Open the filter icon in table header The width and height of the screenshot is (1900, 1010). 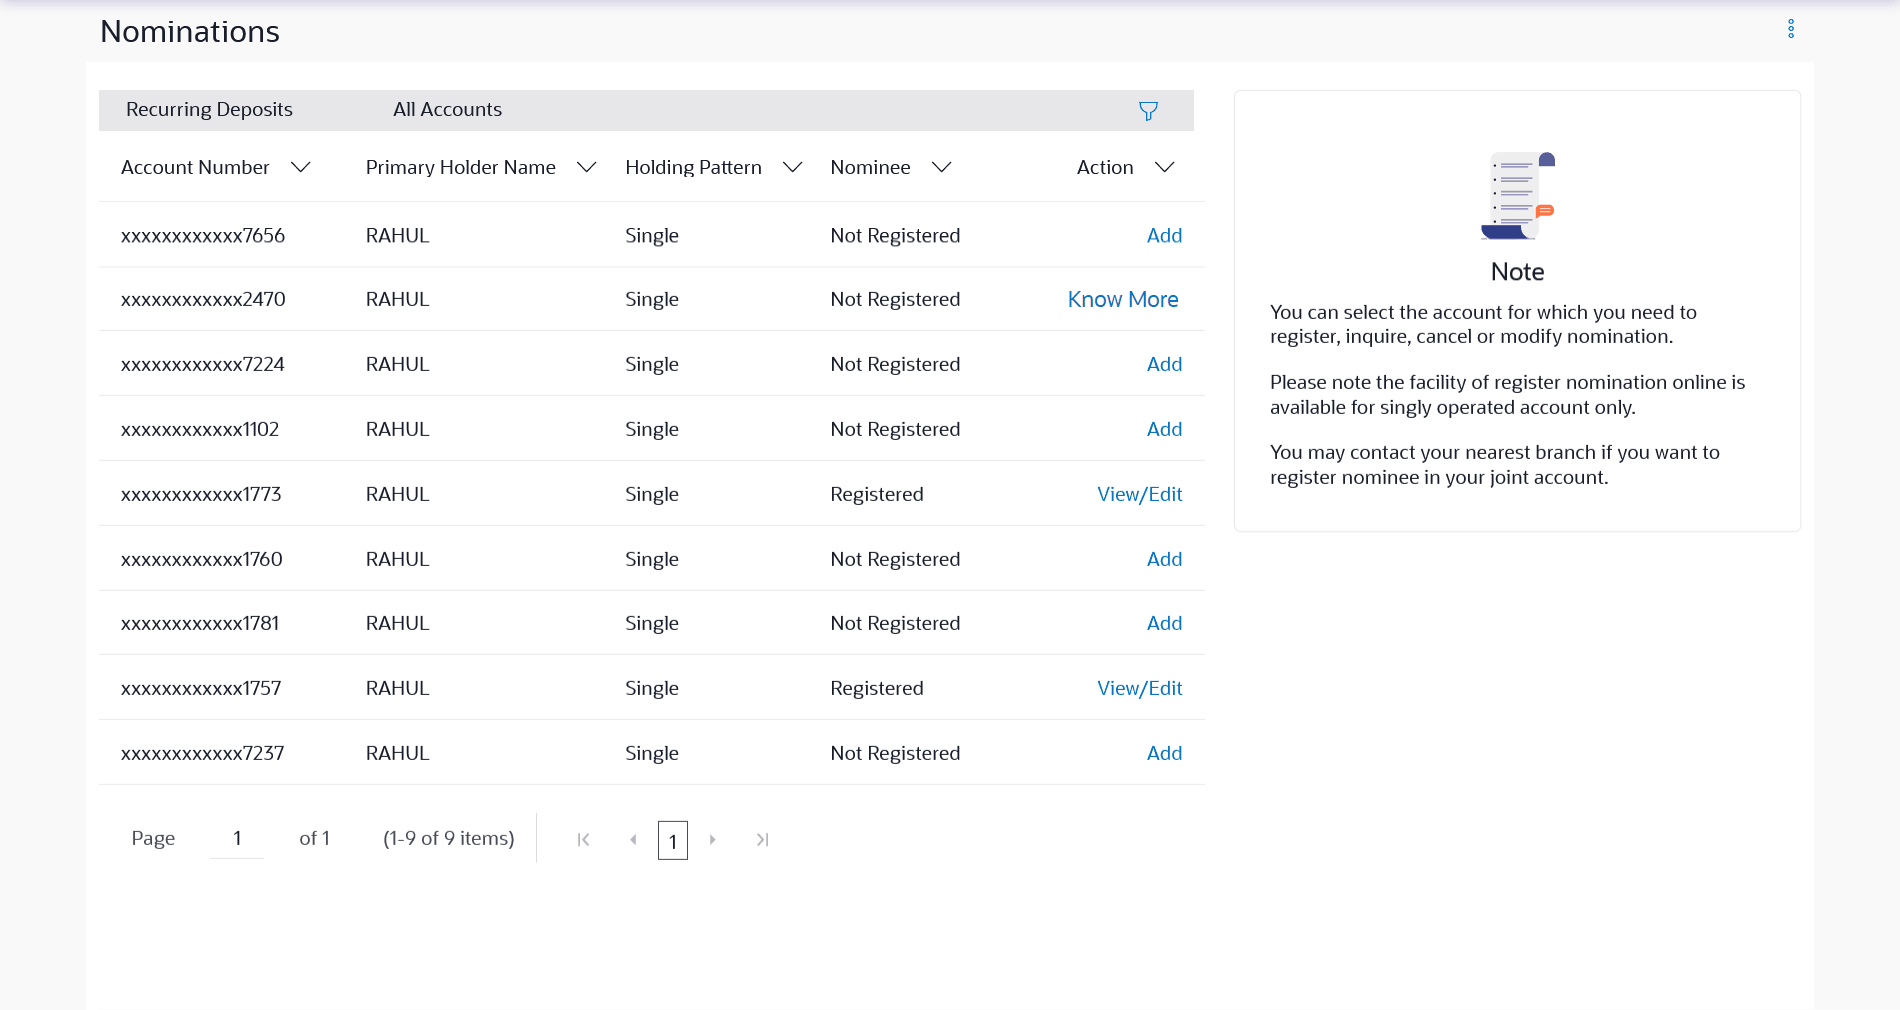click(x=1148, y=111)
